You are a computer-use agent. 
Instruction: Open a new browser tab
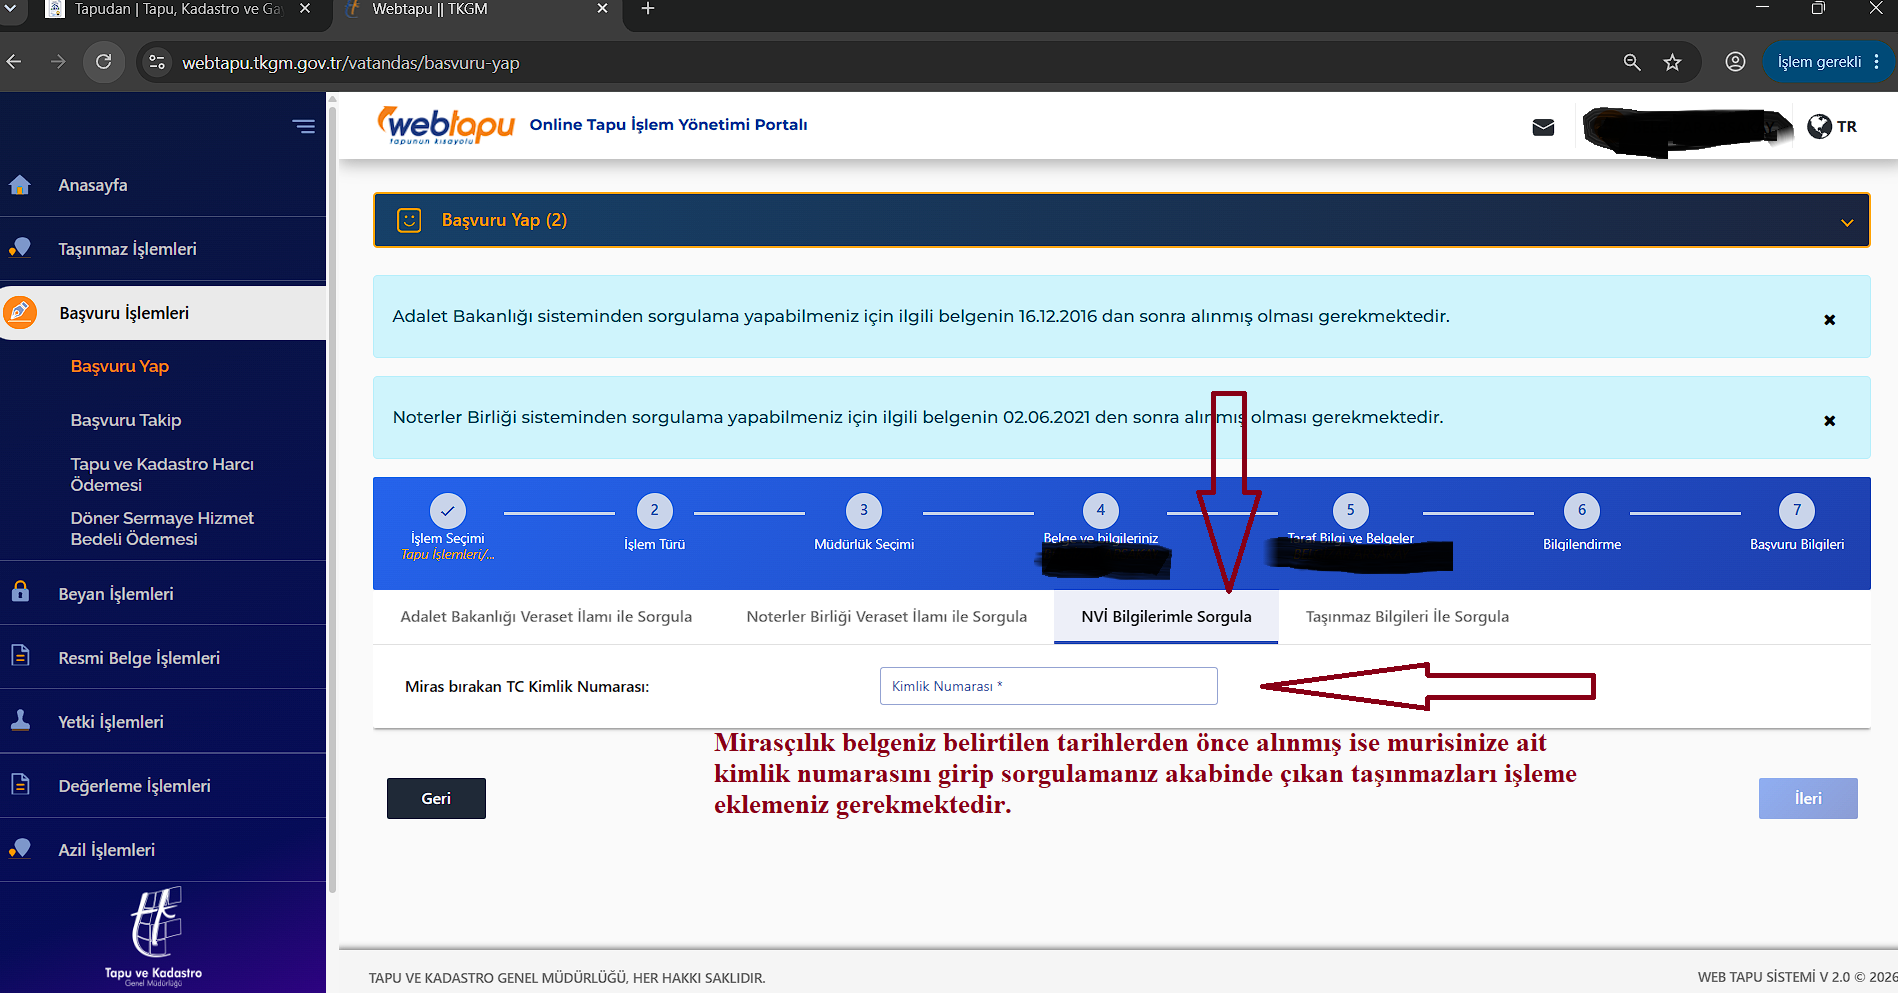click(x=648, y=9)
